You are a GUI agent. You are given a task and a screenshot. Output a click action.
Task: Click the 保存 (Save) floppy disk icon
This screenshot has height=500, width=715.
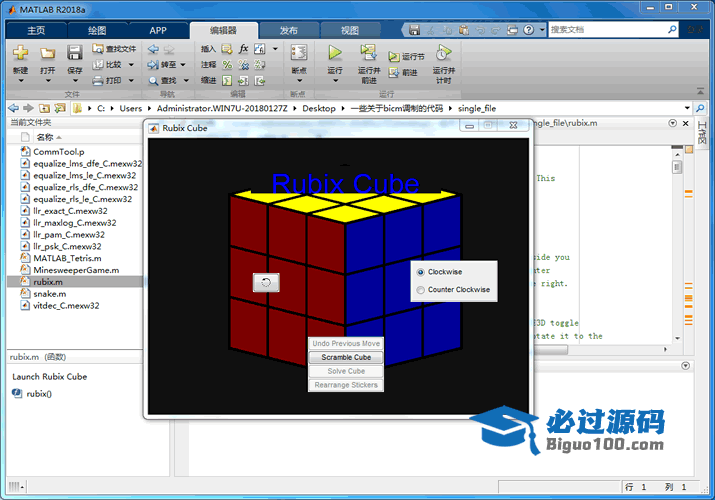point(74,52)
